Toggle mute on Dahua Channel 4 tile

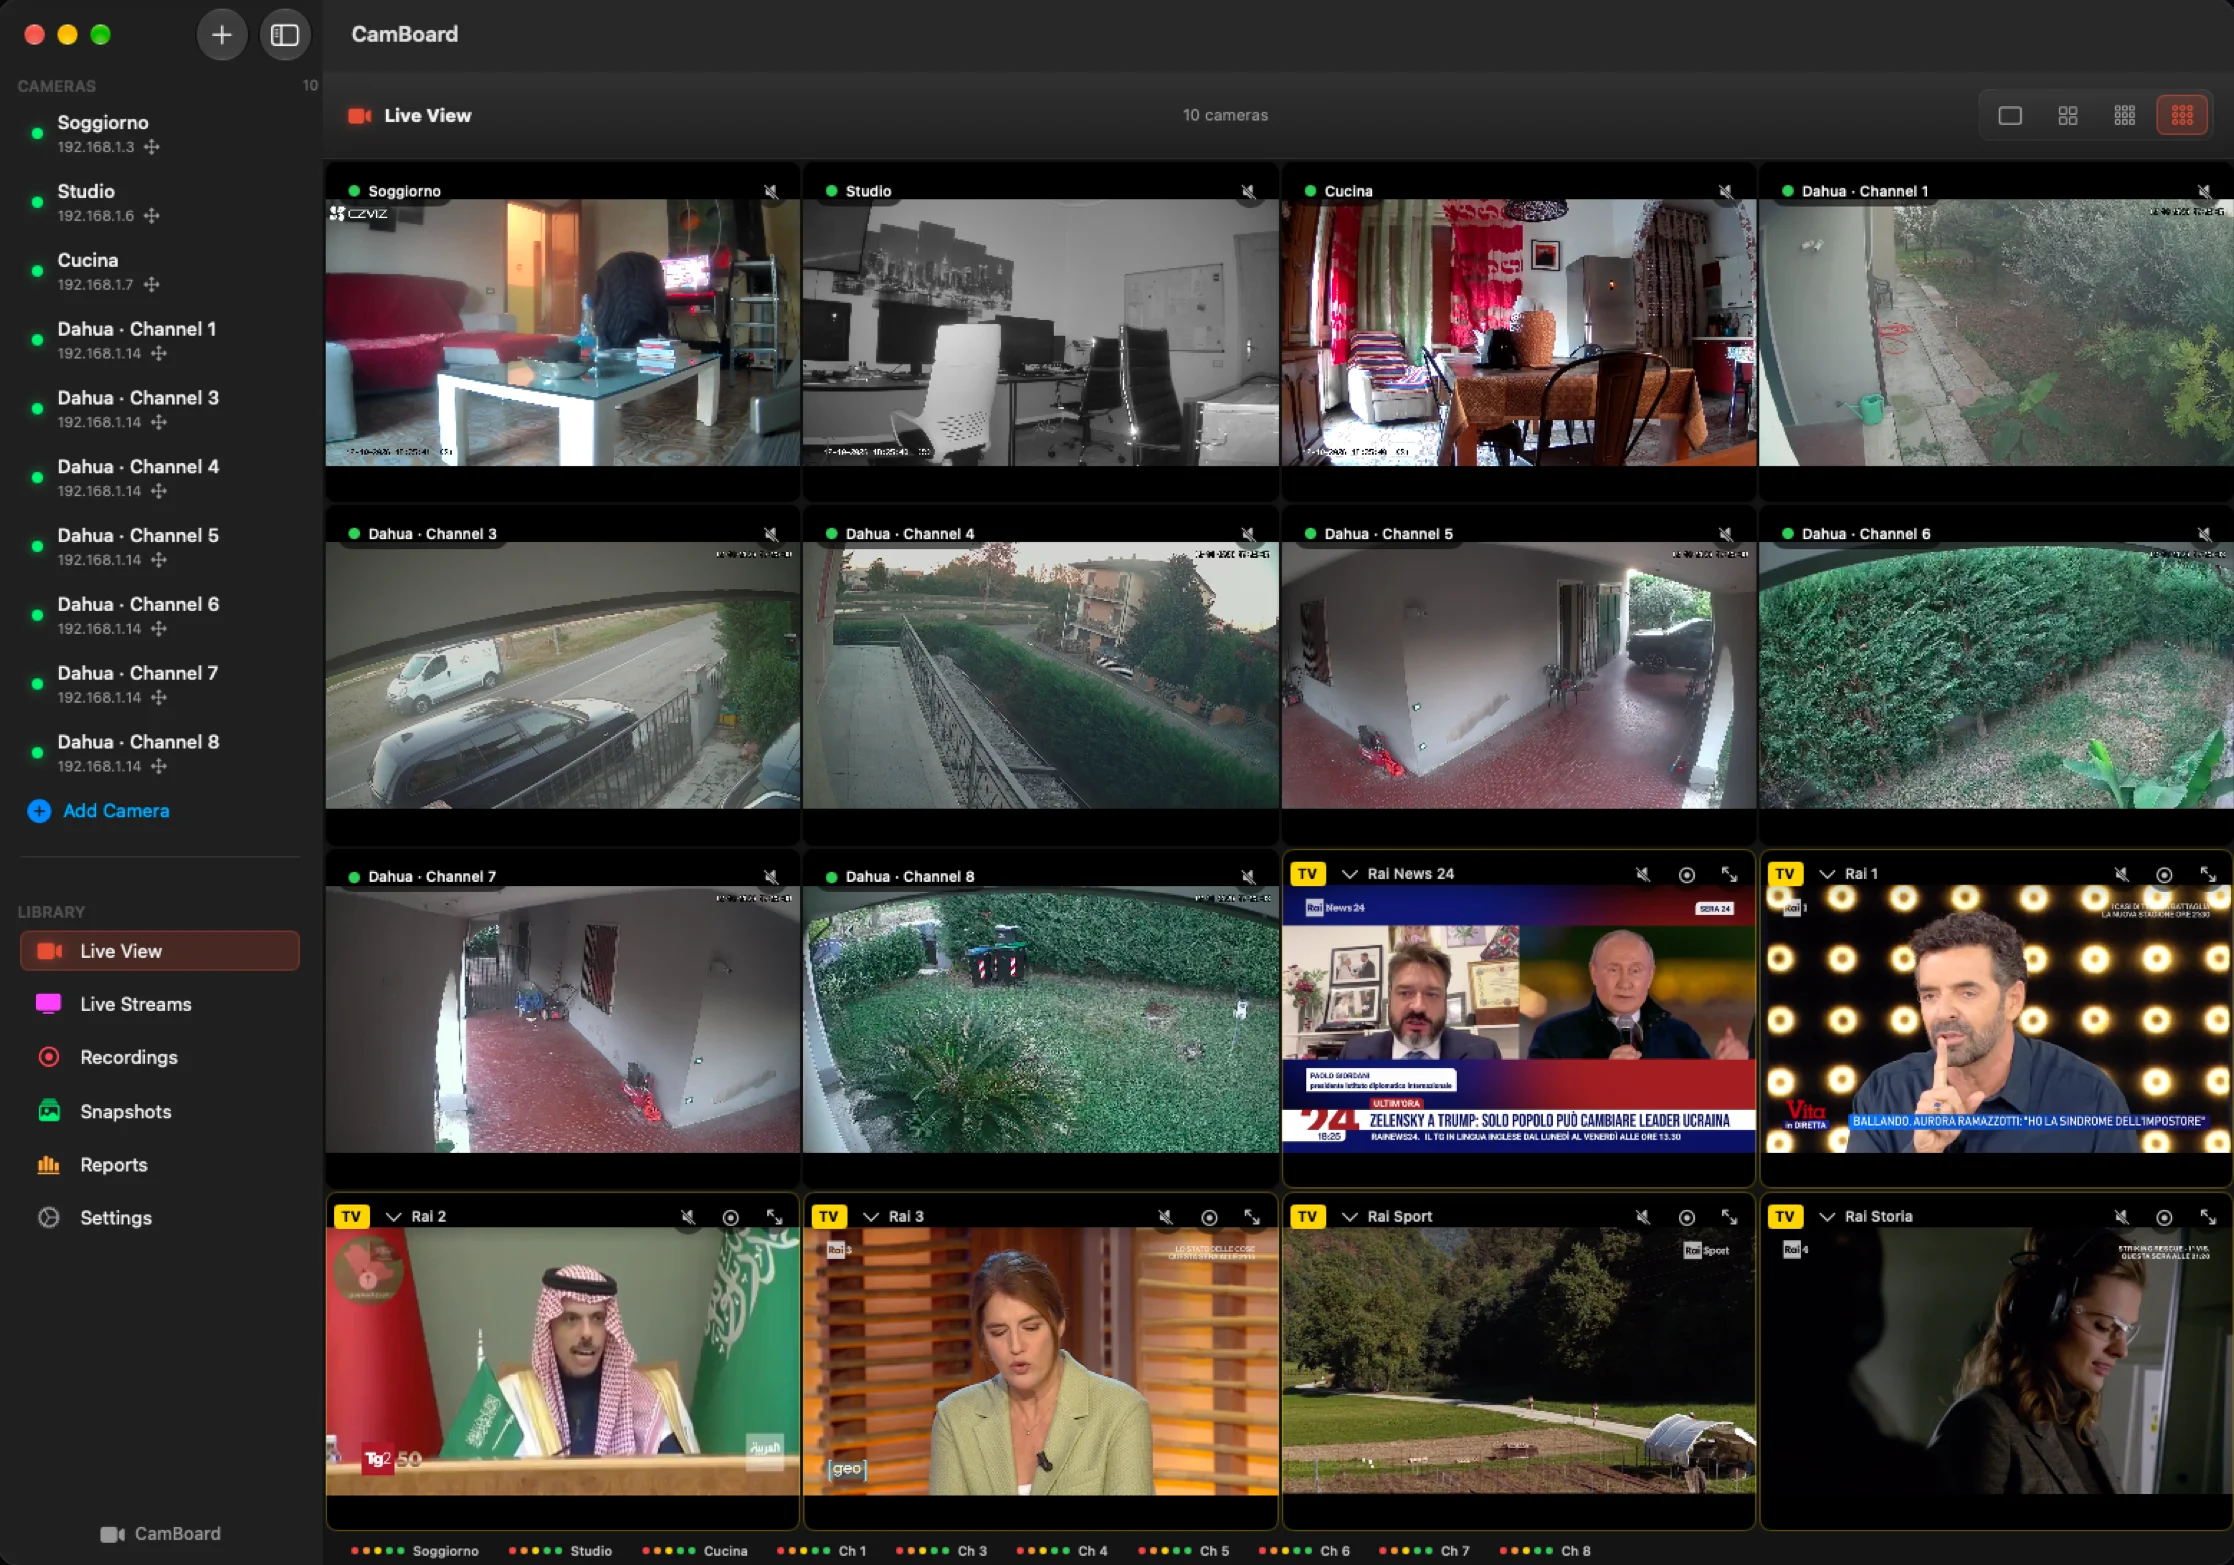(x=1248, y=534)
